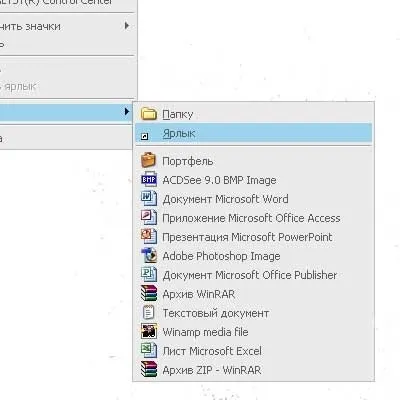Create a new Портфель
Screen dimensions: 400x400
tap(253, 161)
